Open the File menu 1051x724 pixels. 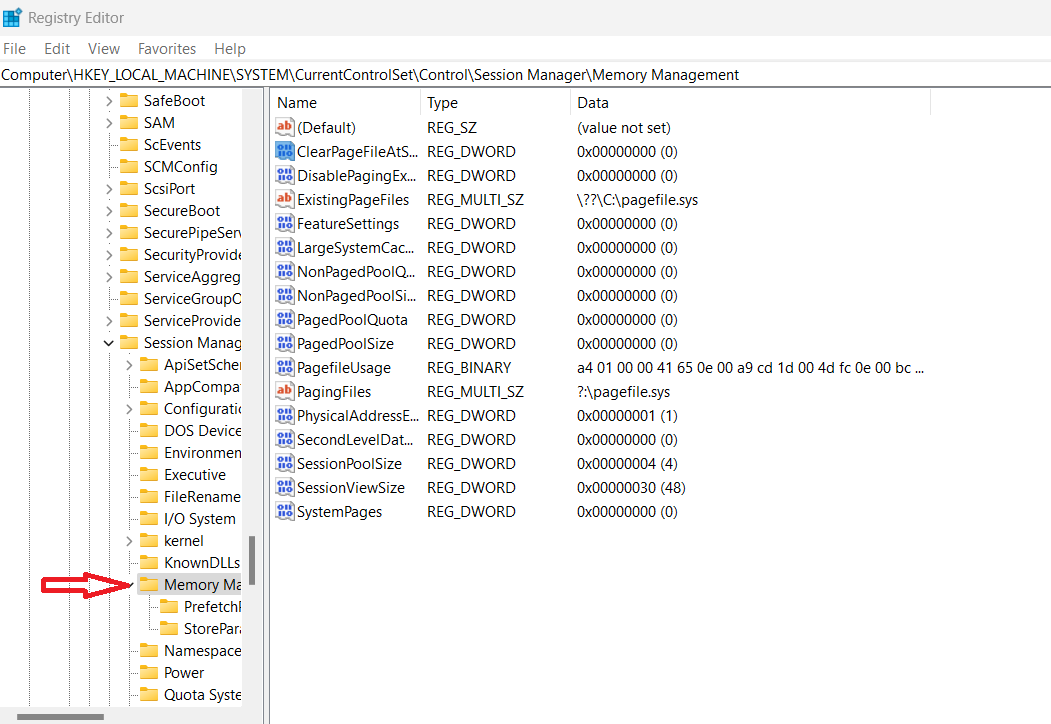15,48
